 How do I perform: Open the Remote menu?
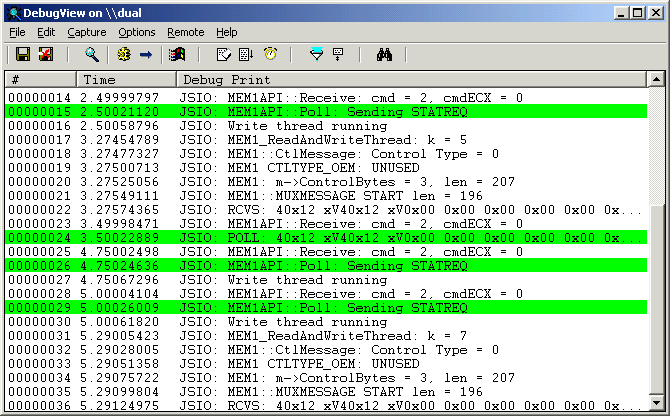click(x=185, y=32)
